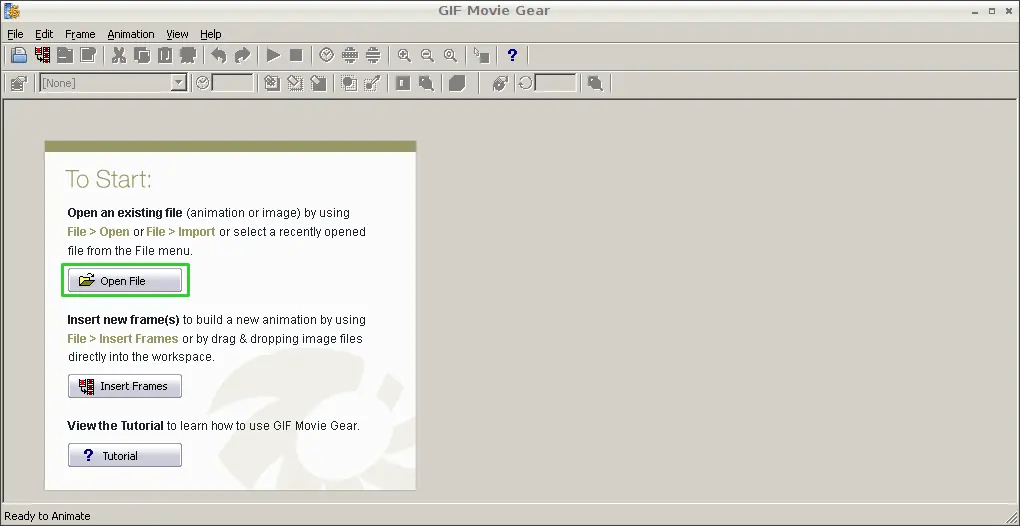Click the eraser-over-dotted-frame icon in second toolbar
This screenshot has width=1020, height=526.
click(295, 83)
